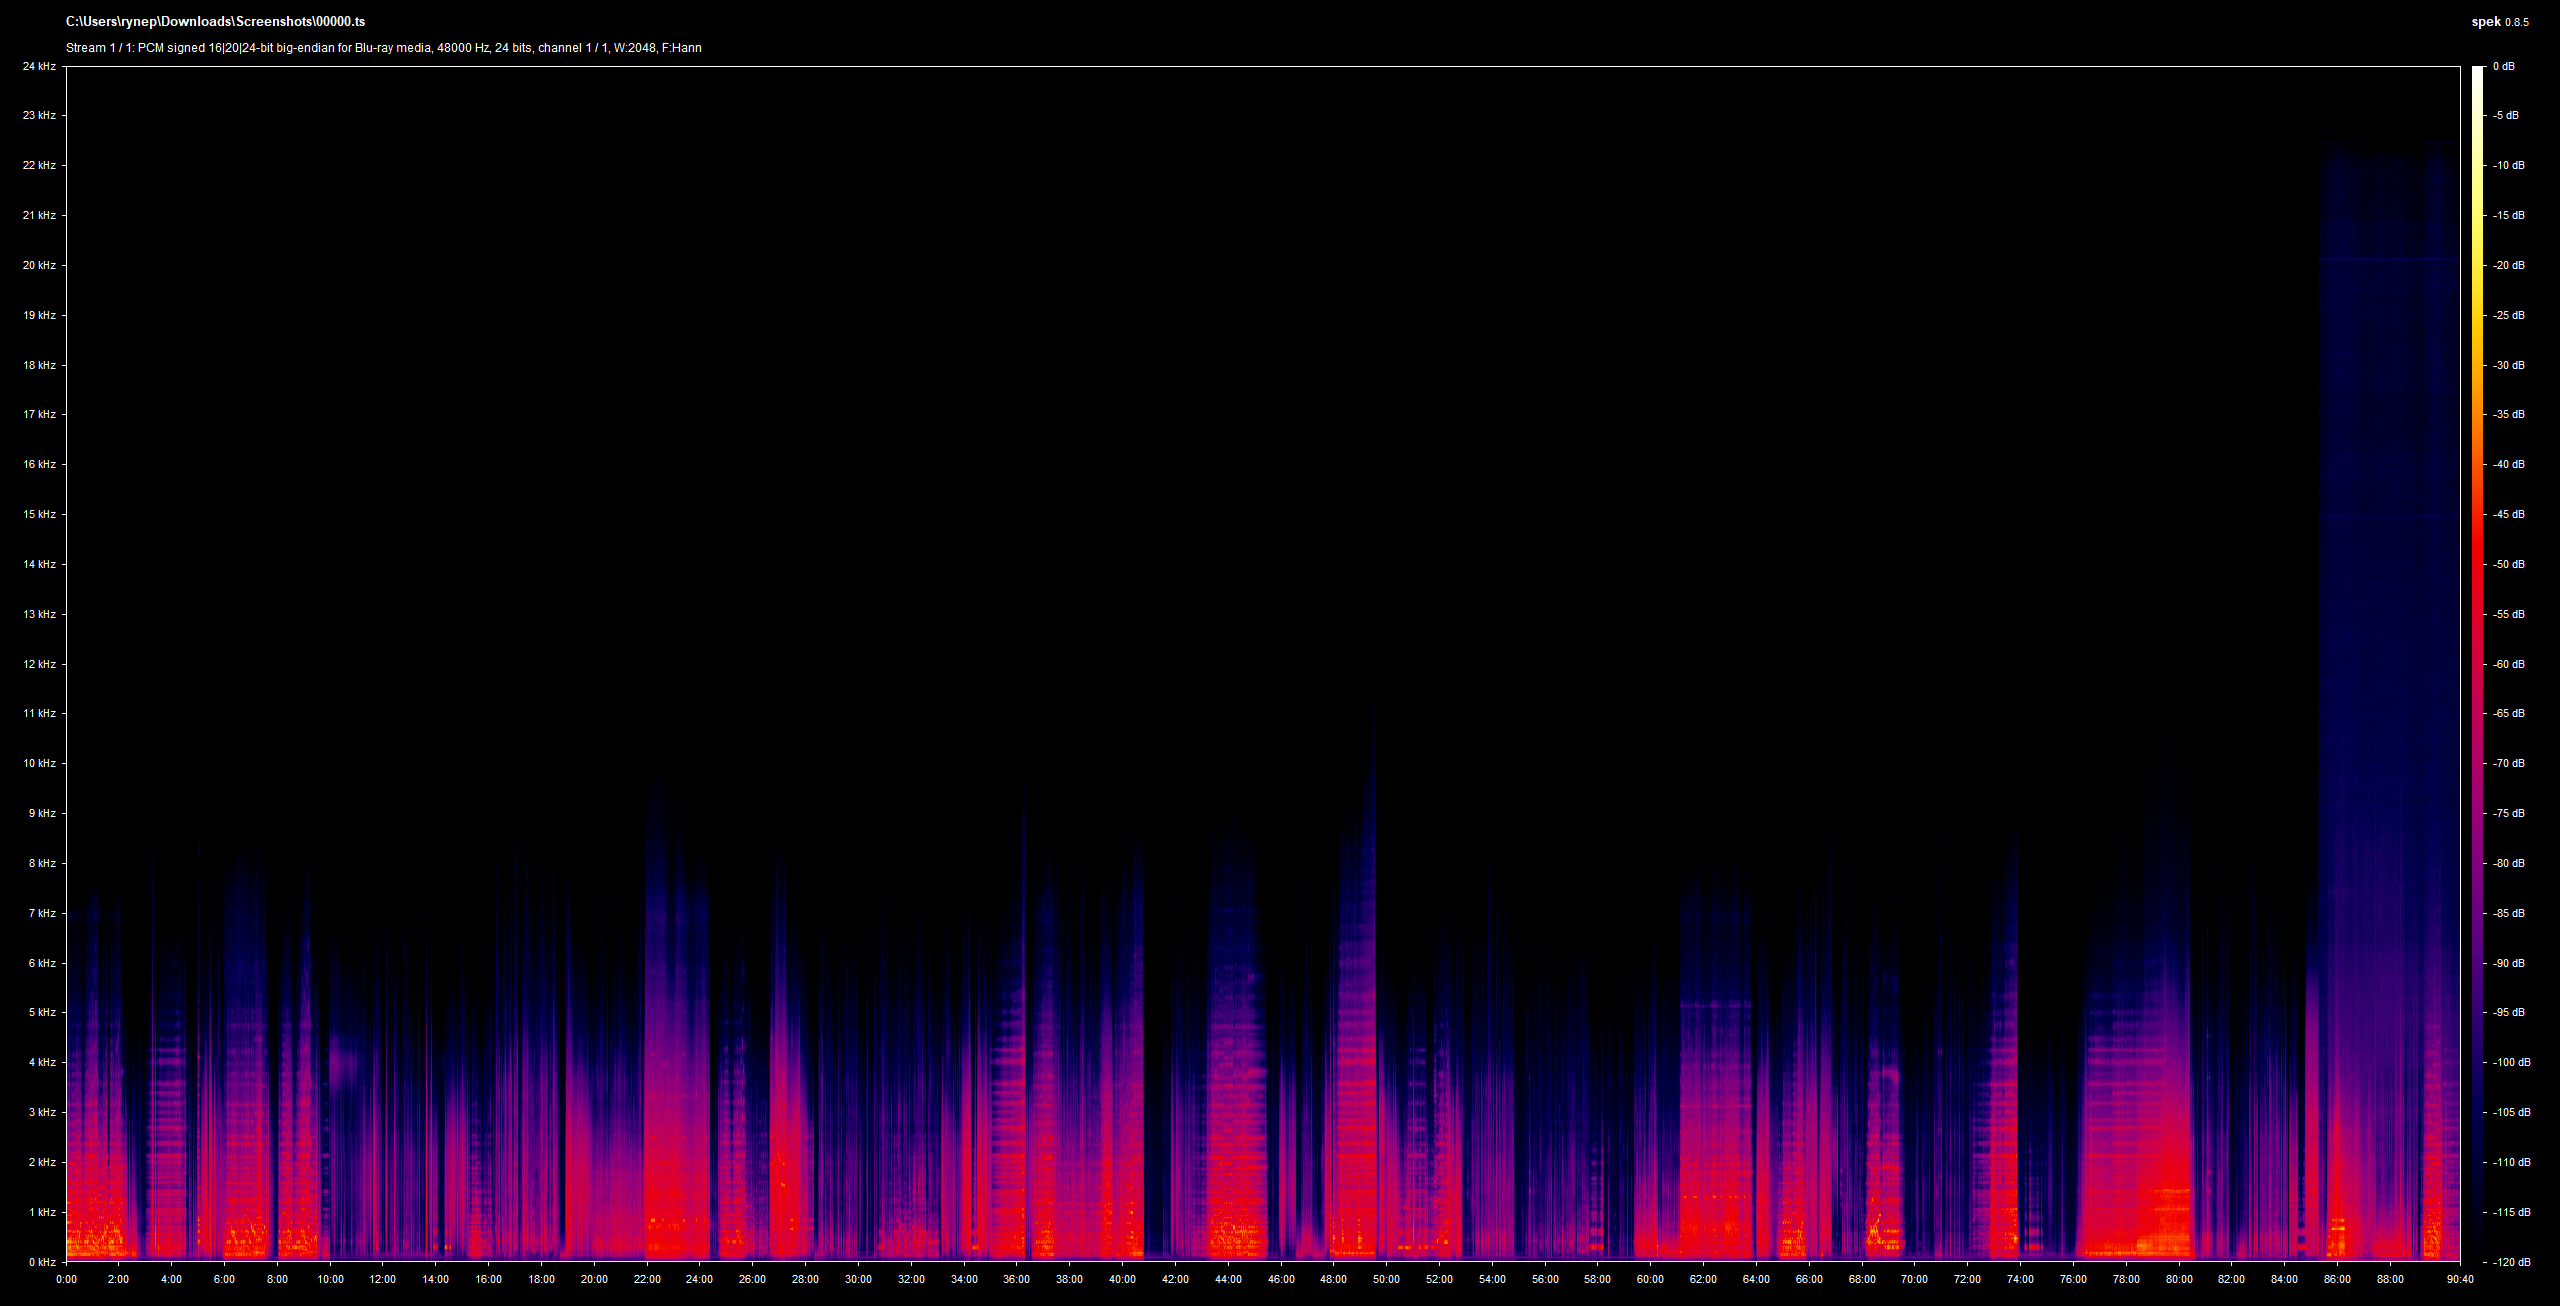Click the -120 dB bottom of color scale
The height and width of the screenshot is (1306, 2560).
point(2511,1262)
